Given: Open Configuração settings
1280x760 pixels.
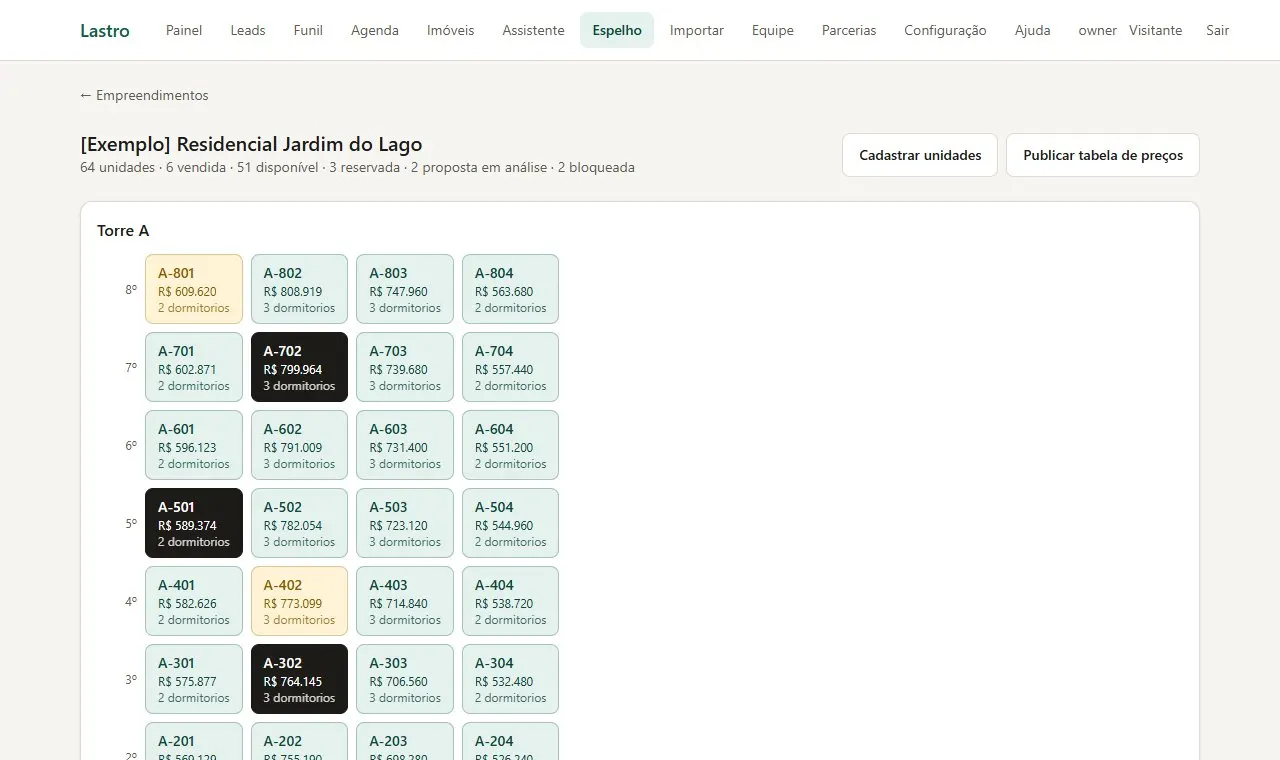Looking at the screenshot, I should (945, 30).
